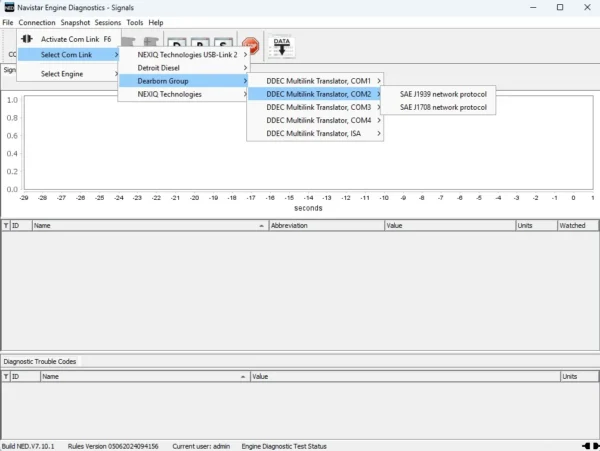600x451 pixels.
Task: Click the filter icon in Trouble Codes table header
Action: coord(6,377)
